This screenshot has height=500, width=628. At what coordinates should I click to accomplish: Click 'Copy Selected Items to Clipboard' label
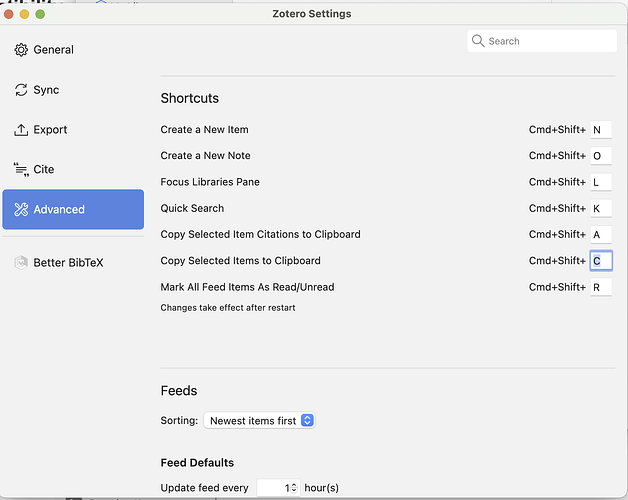[x=240, y=261]
